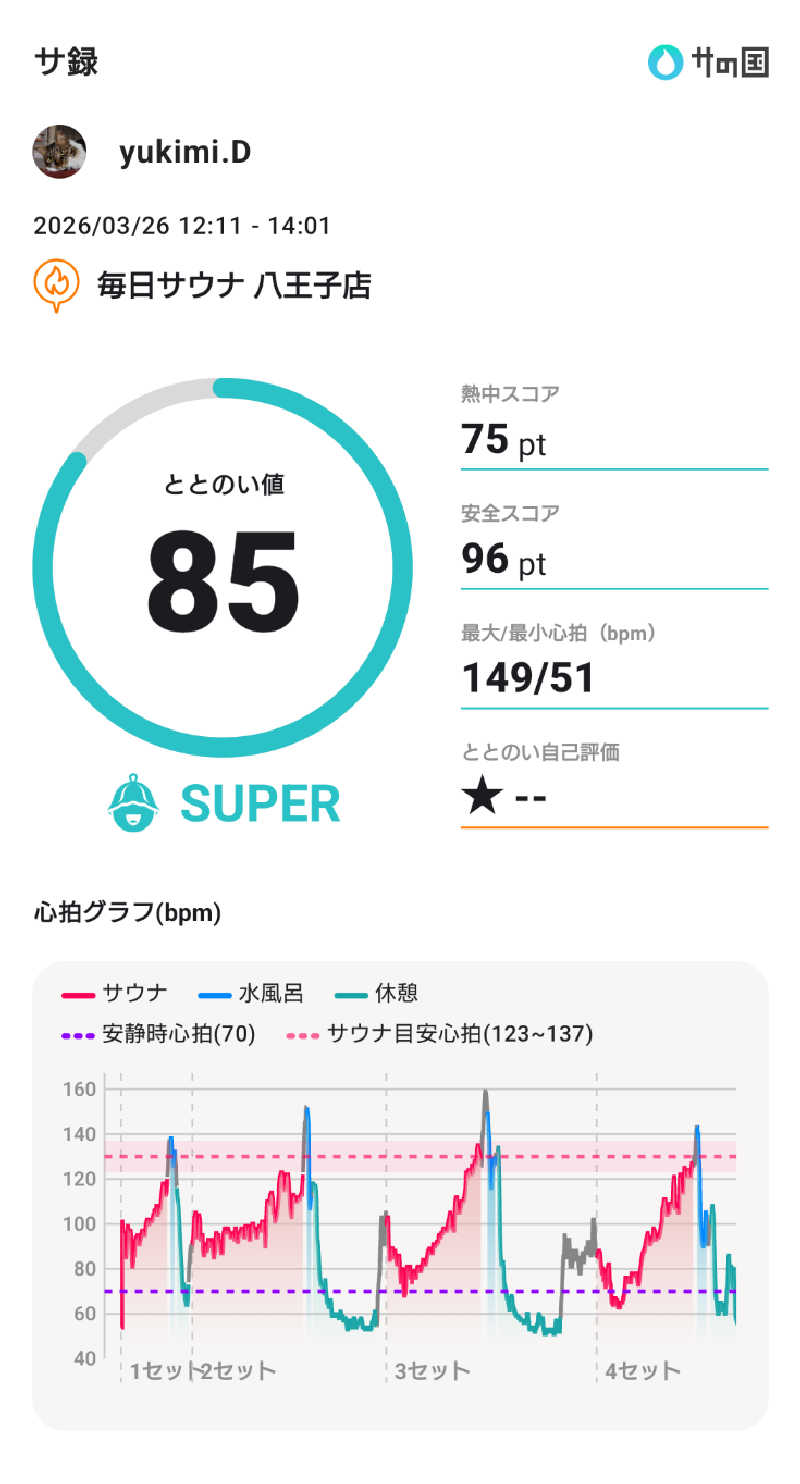Select the 3セット marker on the graph
Screen dimensions: 800x1484
coord(432,1370)
